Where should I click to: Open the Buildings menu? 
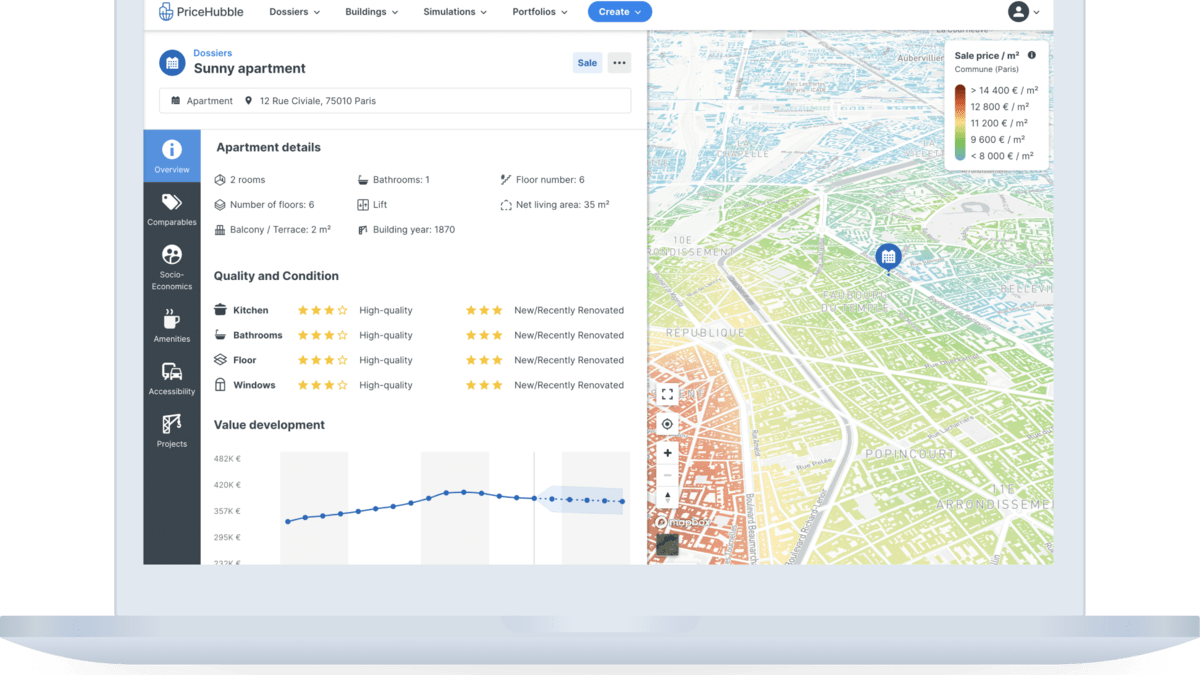point(371,12)
